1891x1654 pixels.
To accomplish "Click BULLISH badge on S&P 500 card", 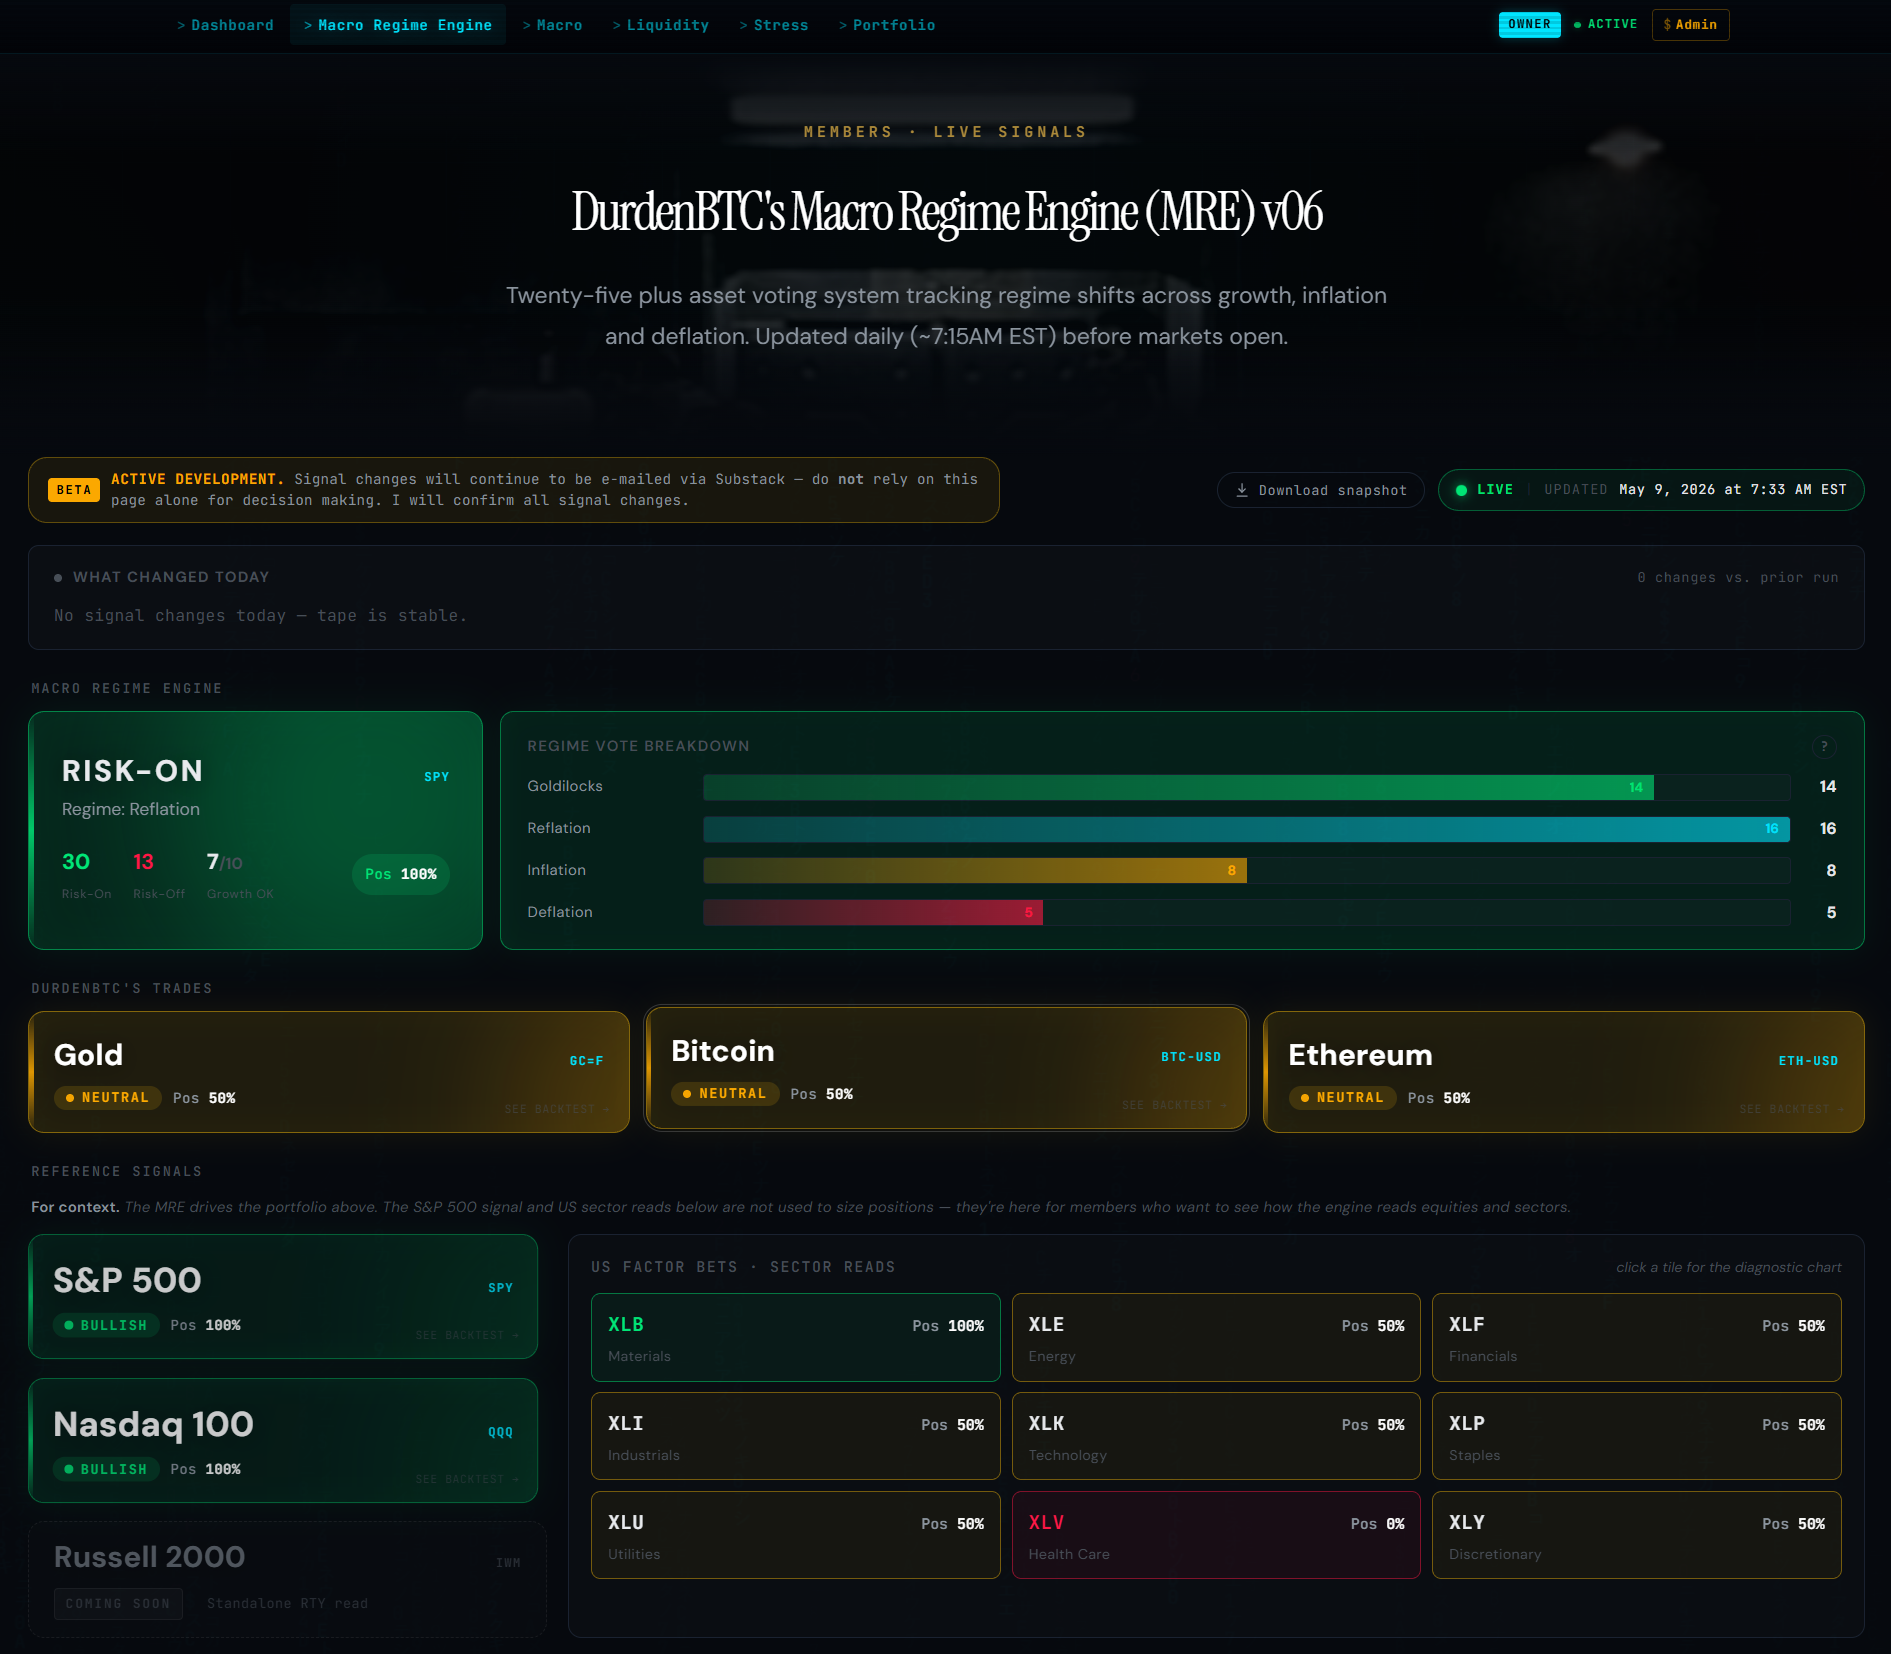I will click(x=106, y=1325).
